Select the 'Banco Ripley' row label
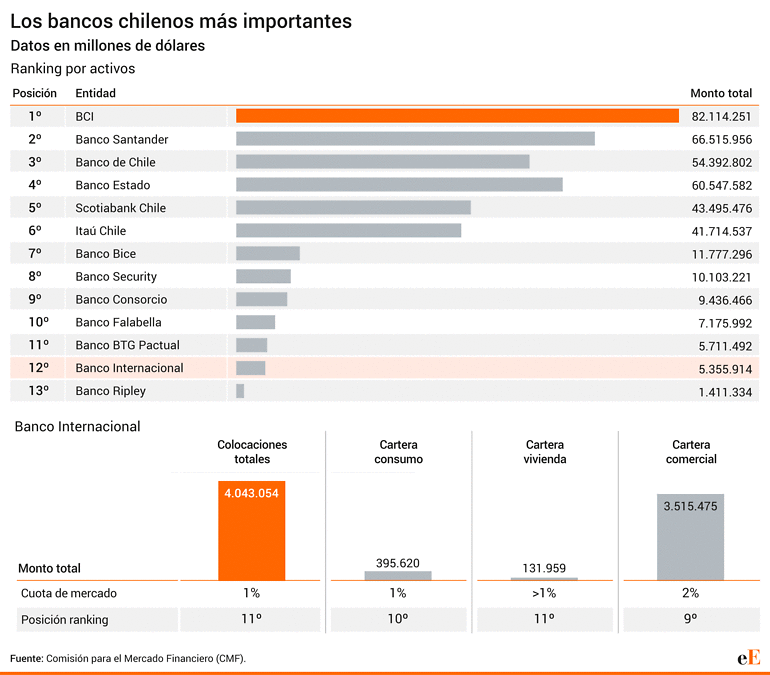The width and height of the screenshot is (770, 675). tap(110, 391)
